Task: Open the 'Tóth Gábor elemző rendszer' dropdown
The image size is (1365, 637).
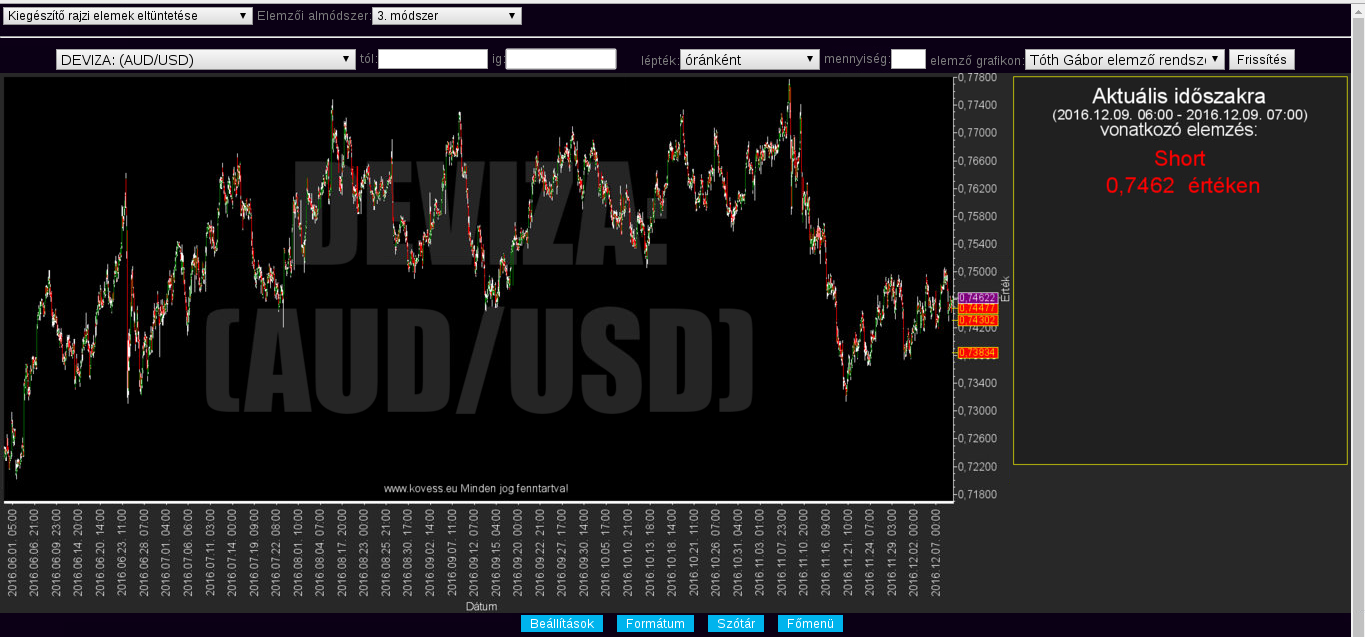Action: point(1124,59)
